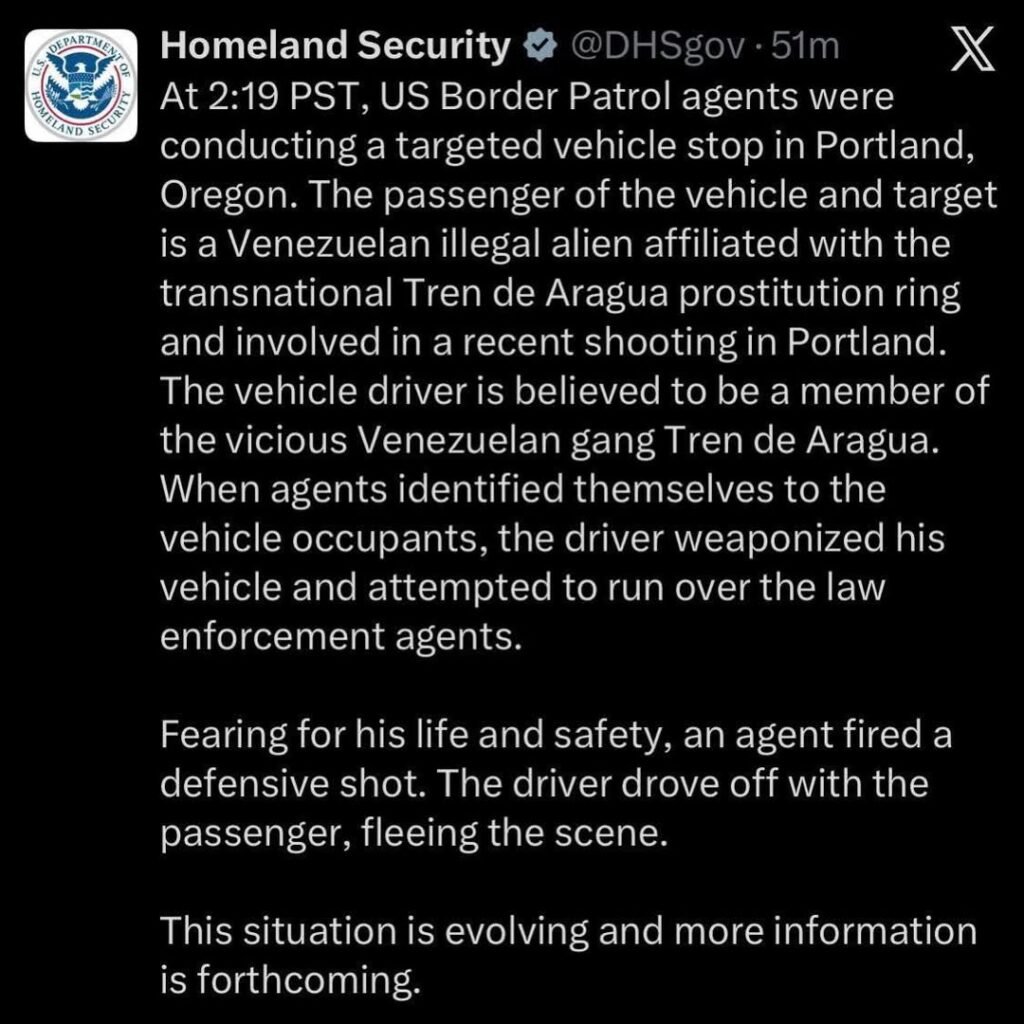Click the gray verified badge checkmark
The width and height of the screenshot is (1024, 1024).
click(x=540, y=44)
